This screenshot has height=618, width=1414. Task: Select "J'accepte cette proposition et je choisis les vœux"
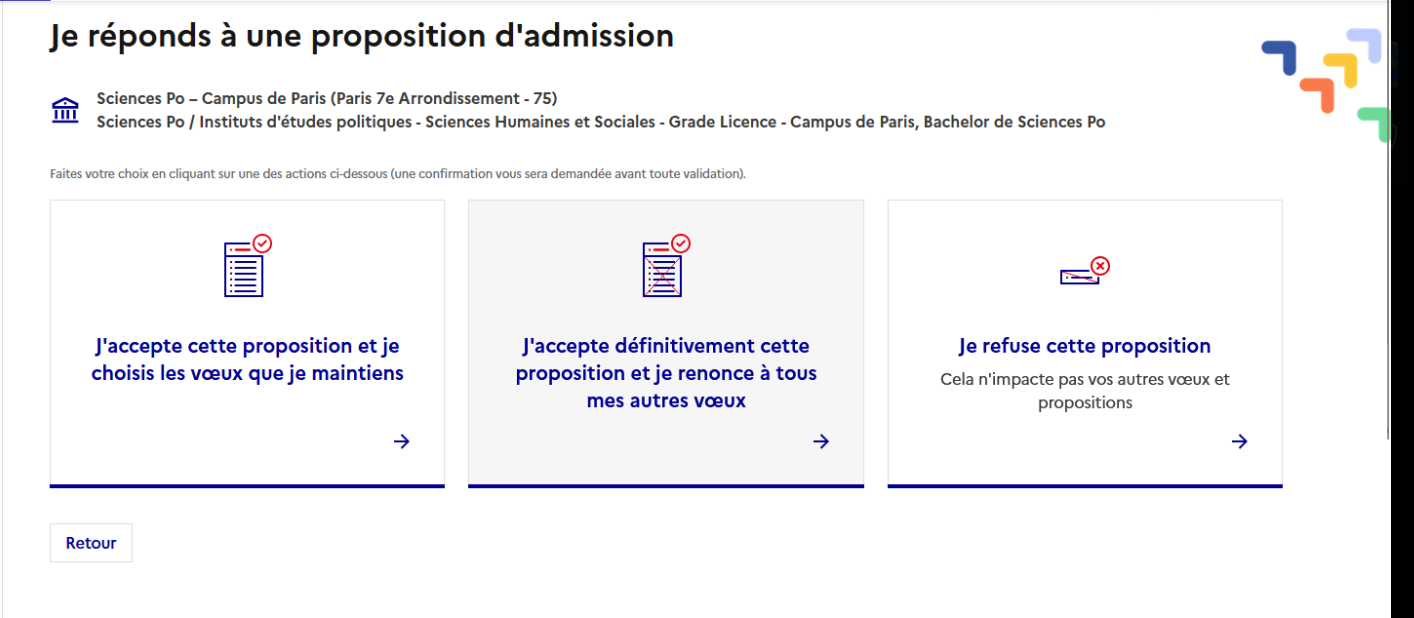pyautogui.click(x=247, y=343)
